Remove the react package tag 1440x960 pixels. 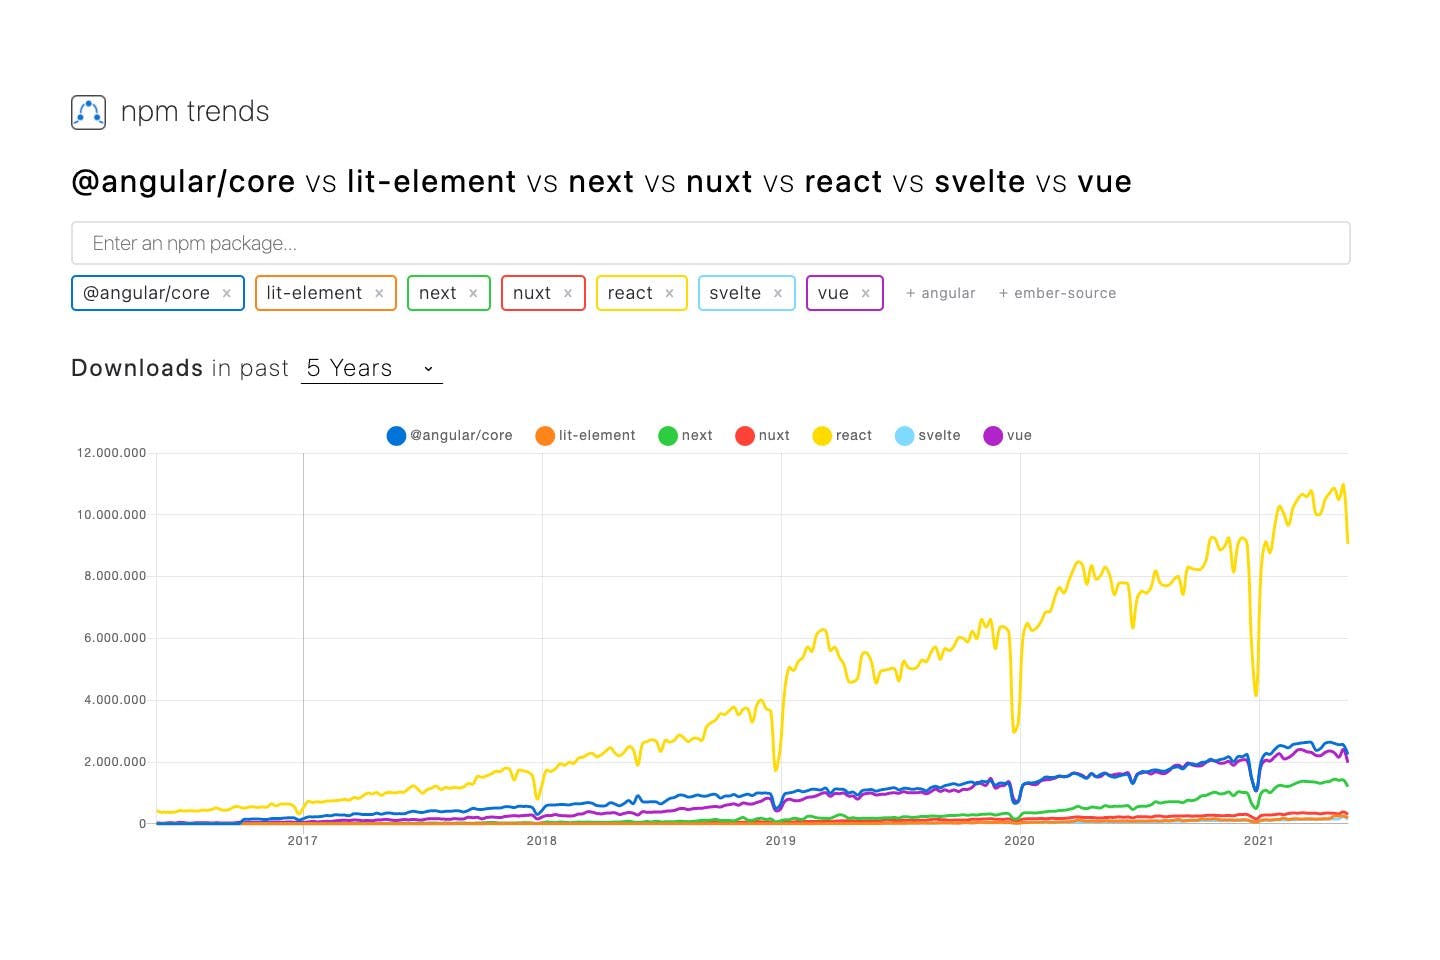click(670, 293)
